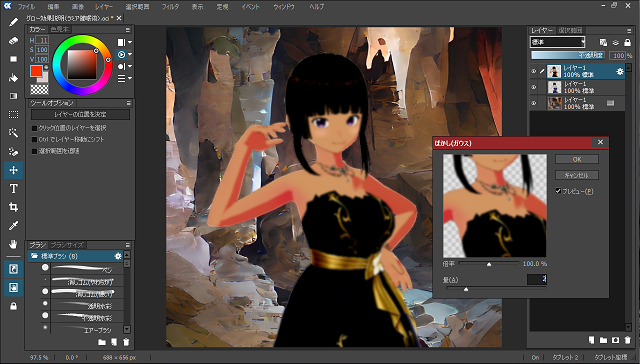Select the Eyedropper tool
The height and width of the screenshot is (364, 640).
pyautogui.click(x=13, y=226)
